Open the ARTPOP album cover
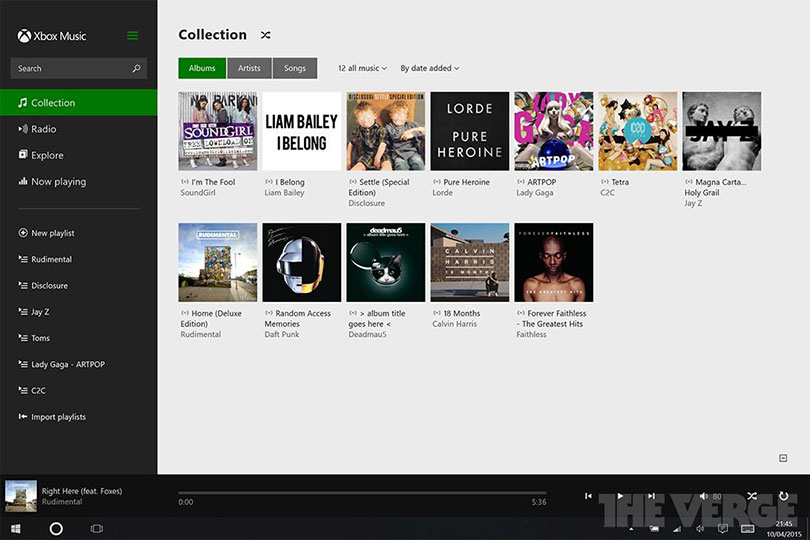 [554, 131]
